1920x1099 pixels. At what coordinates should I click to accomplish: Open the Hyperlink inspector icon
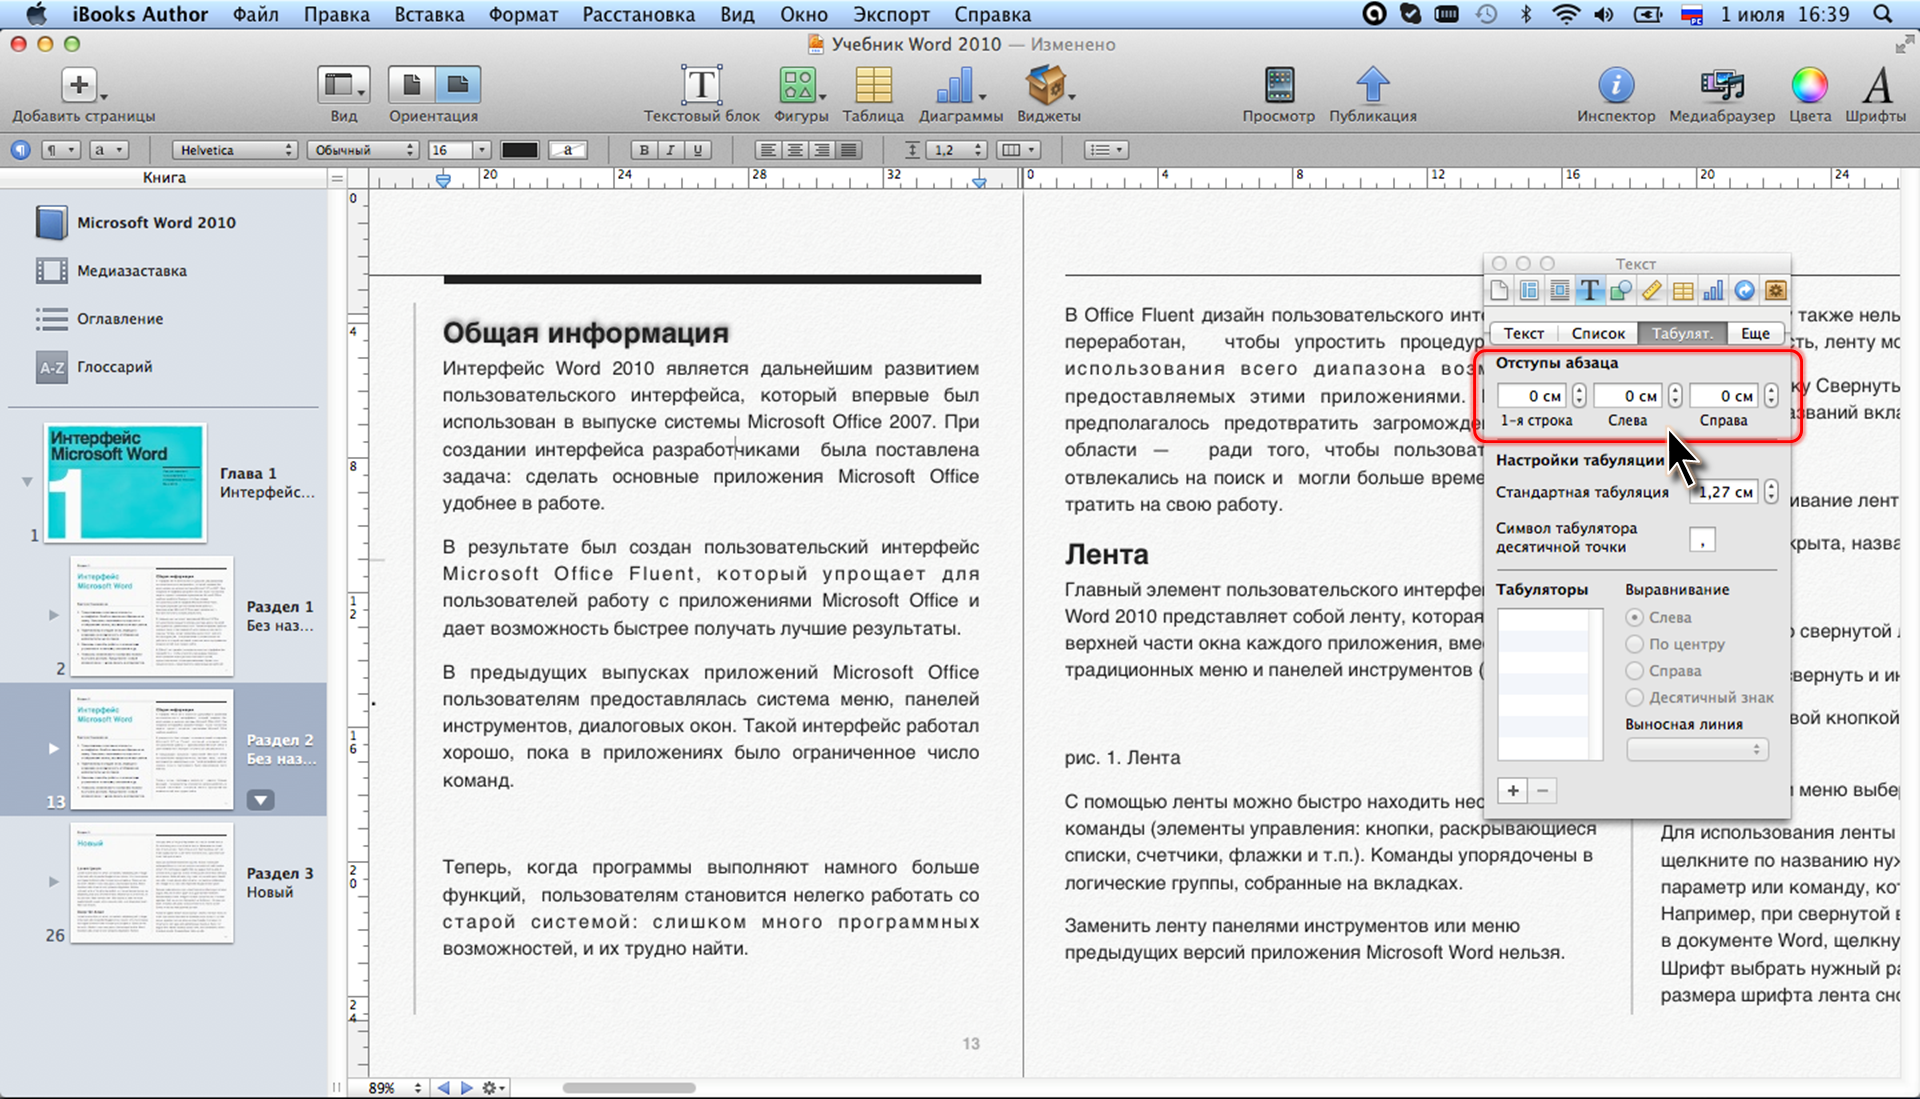click(x=1744, y=291)
